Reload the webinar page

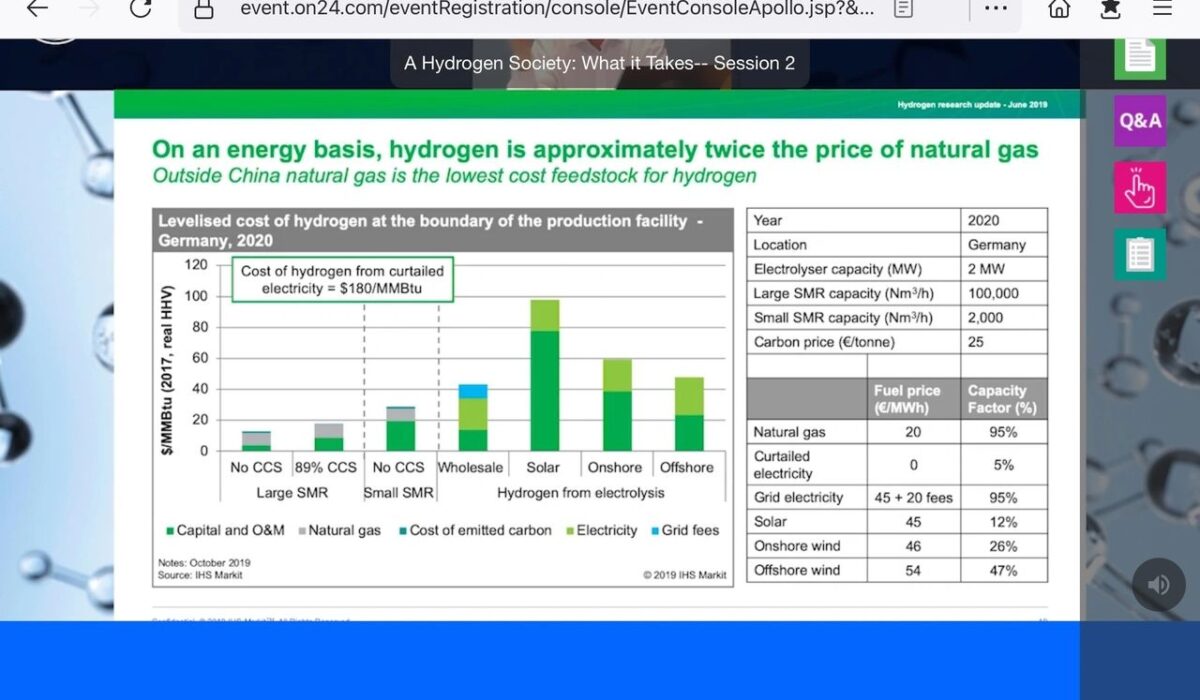coord(141,9)
